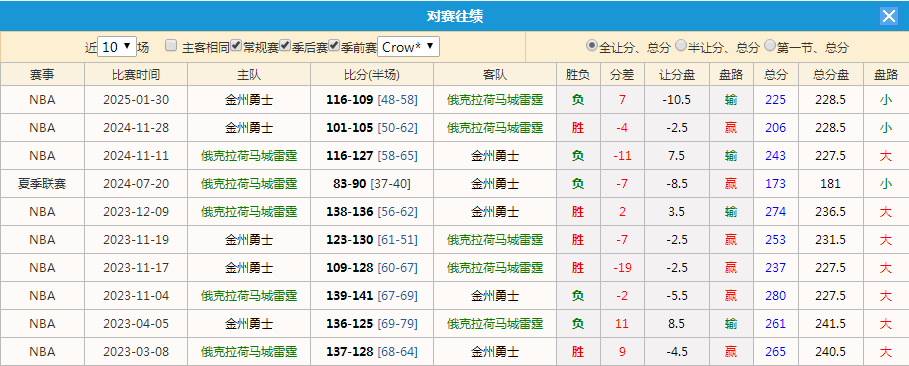The image size is (909, 366).
Task: Click home team 俄克拉荷马城雷霆 in 2024-11-11 row
Action: click(249, 155)
